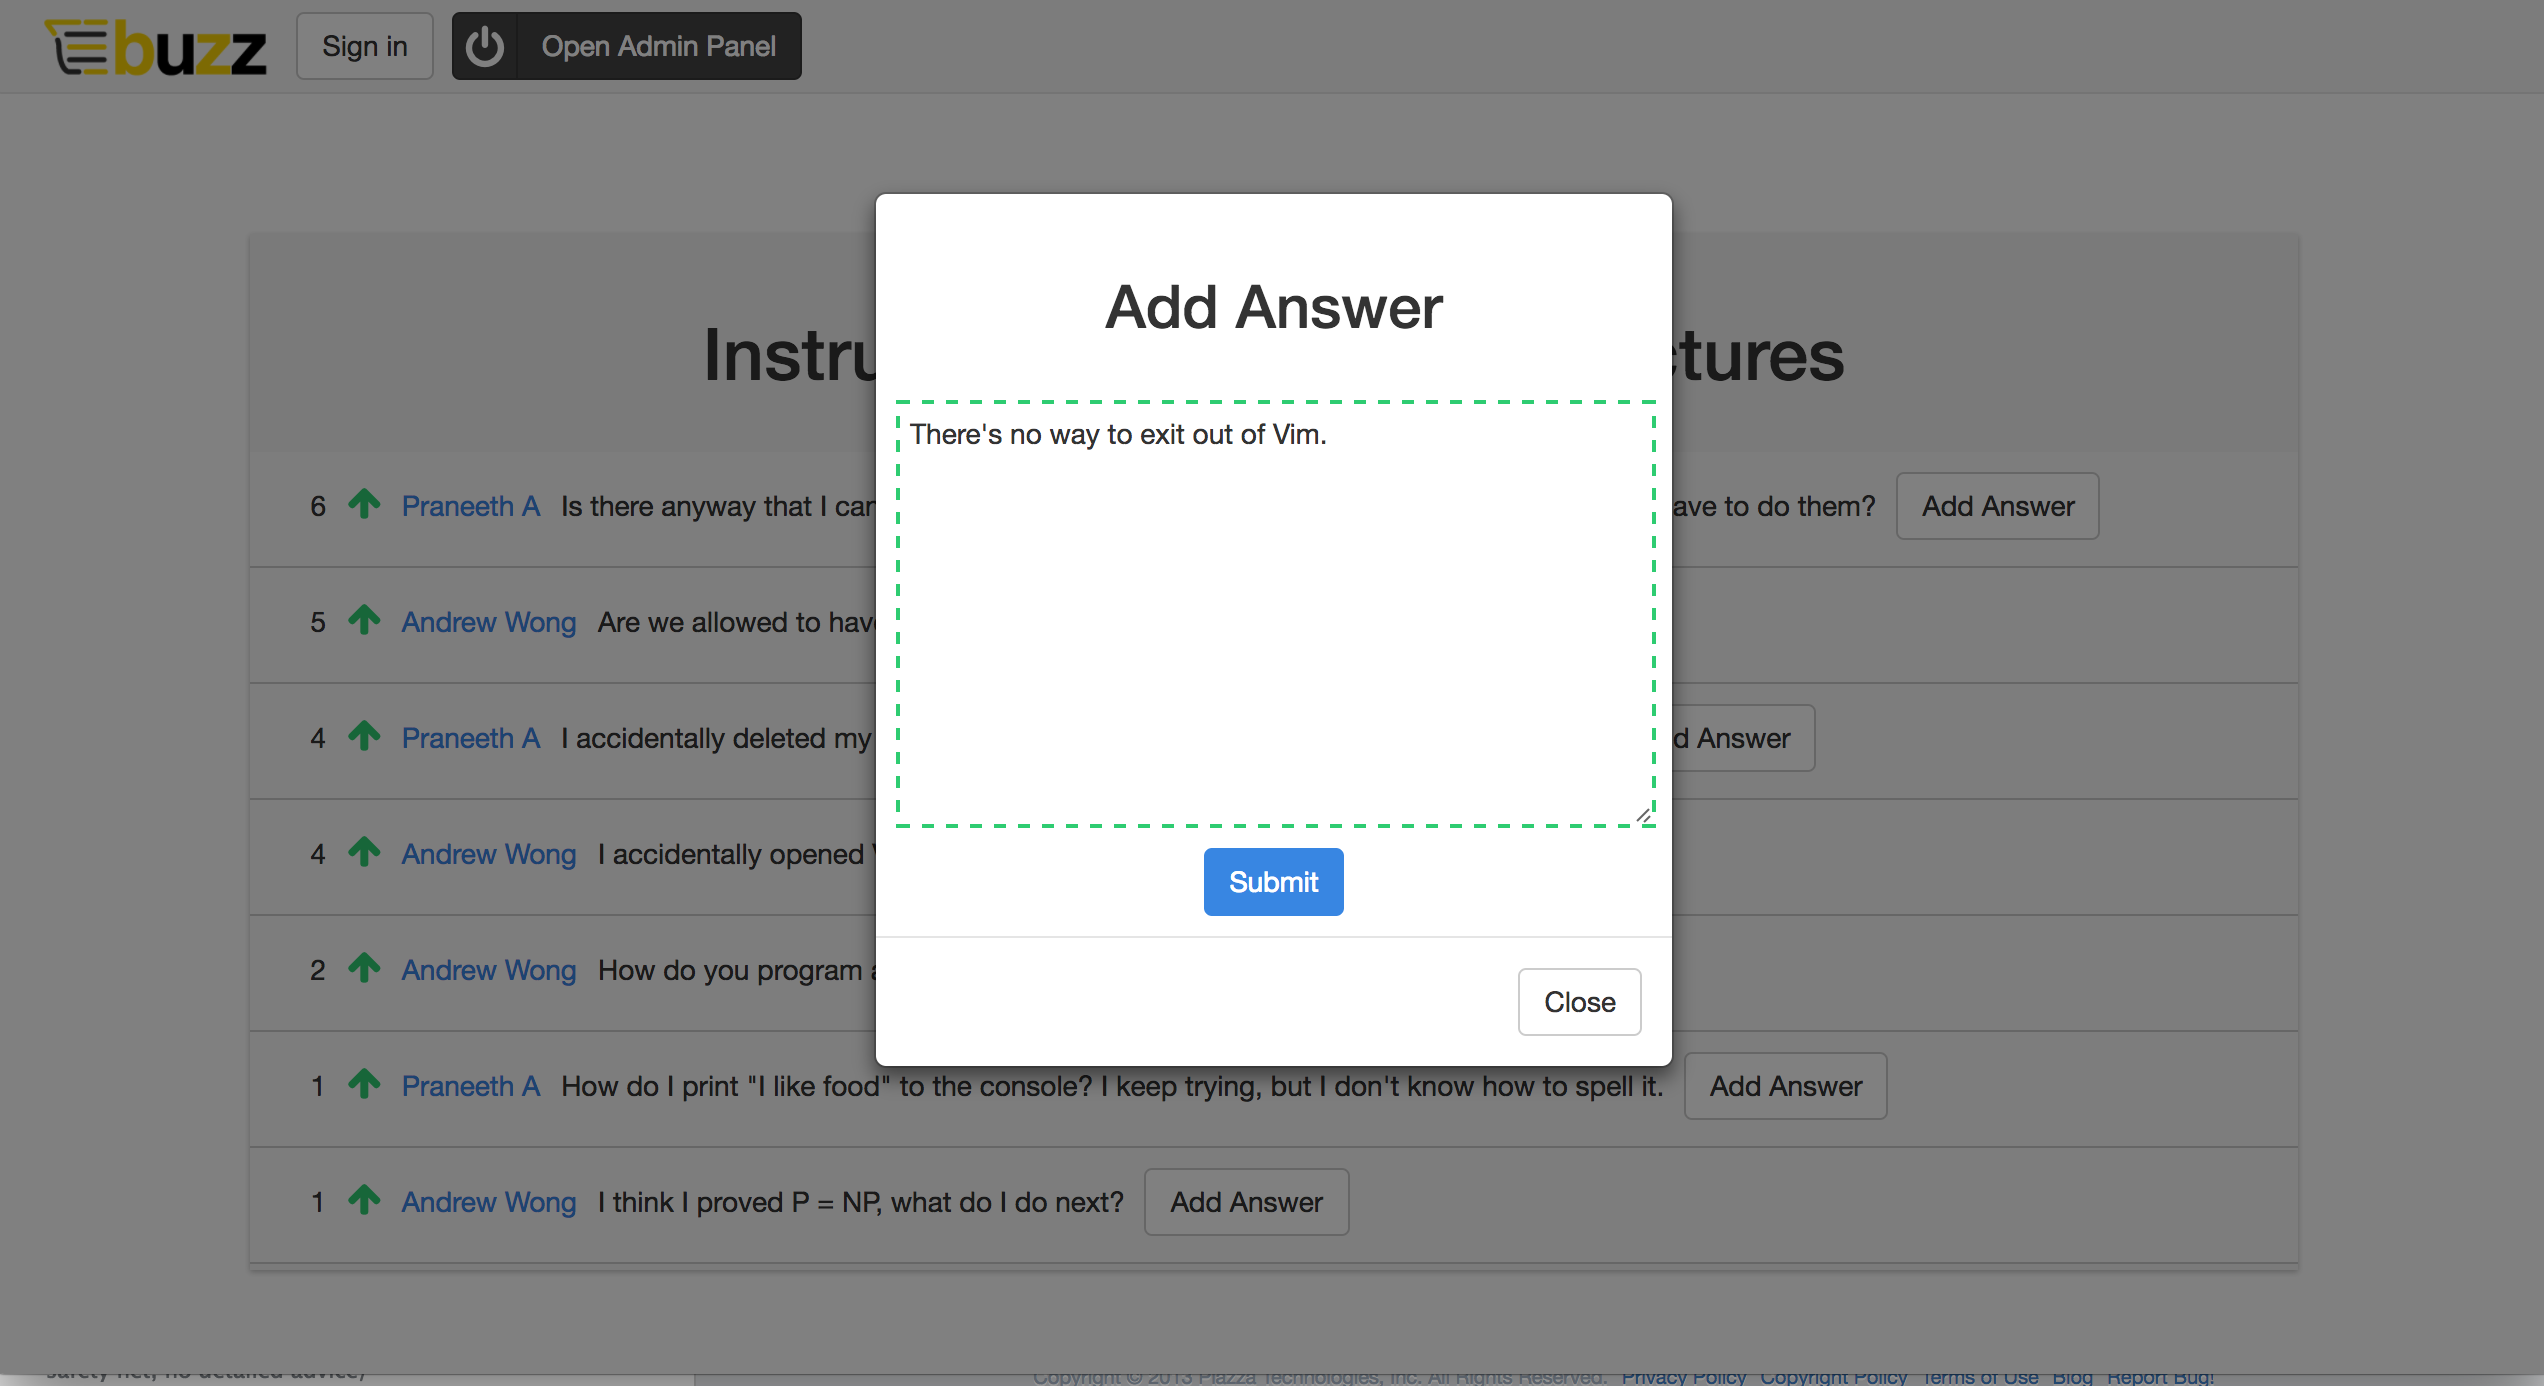Open Praneeth A's profile on first question

[x=470, y=506]
